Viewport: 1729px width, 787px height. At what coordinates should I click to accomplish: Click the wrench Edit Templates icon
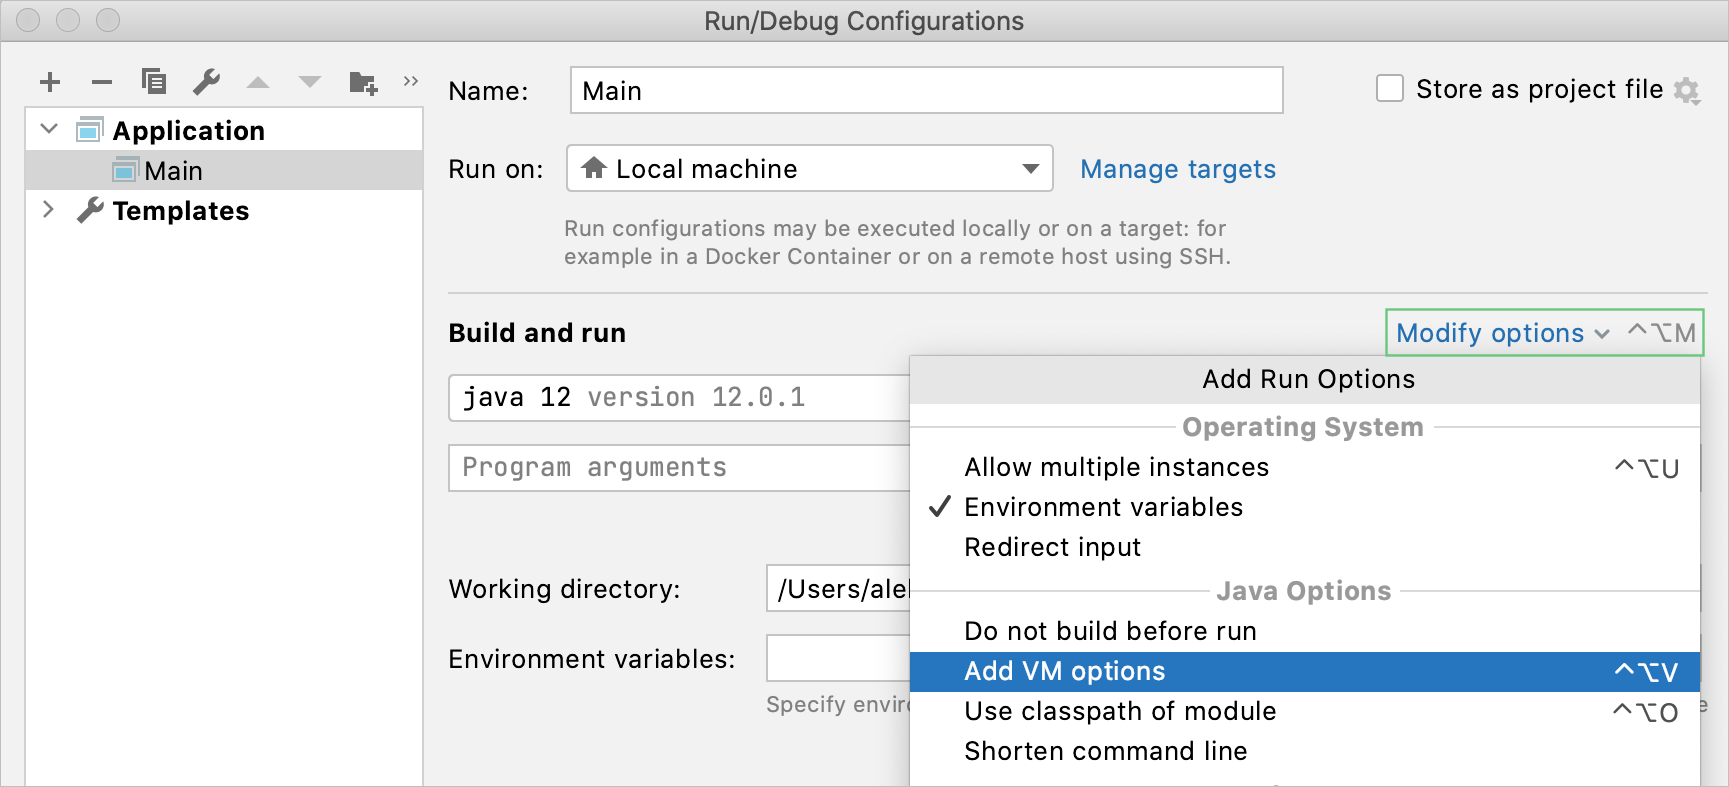[207, 81]
